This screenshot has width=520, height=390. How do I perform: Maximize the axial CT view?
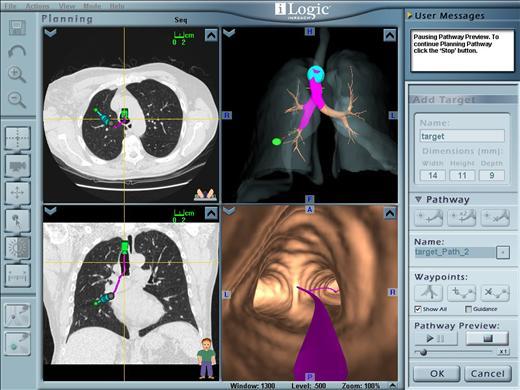click(211, 35)
